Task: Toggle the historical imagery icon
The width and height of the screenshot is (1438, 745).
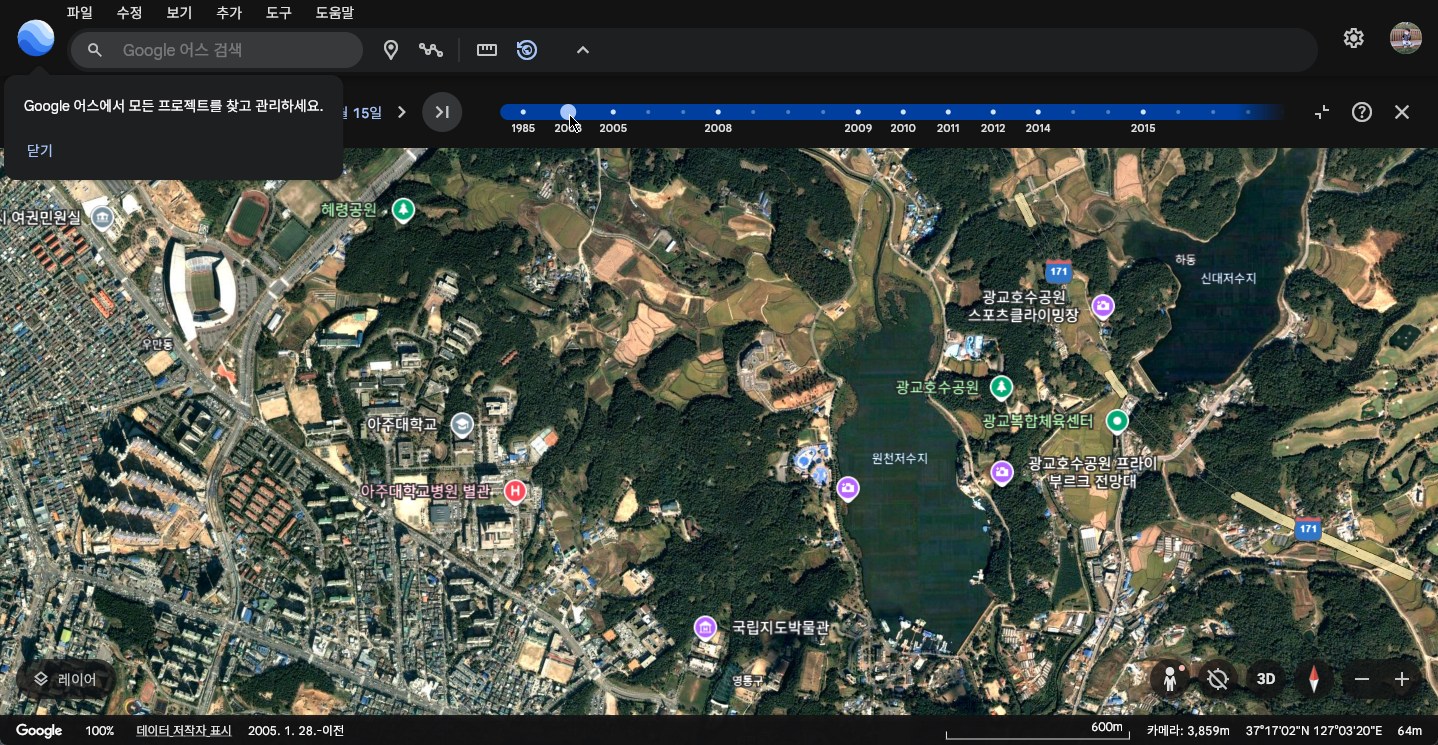Action: coord(527,50)
